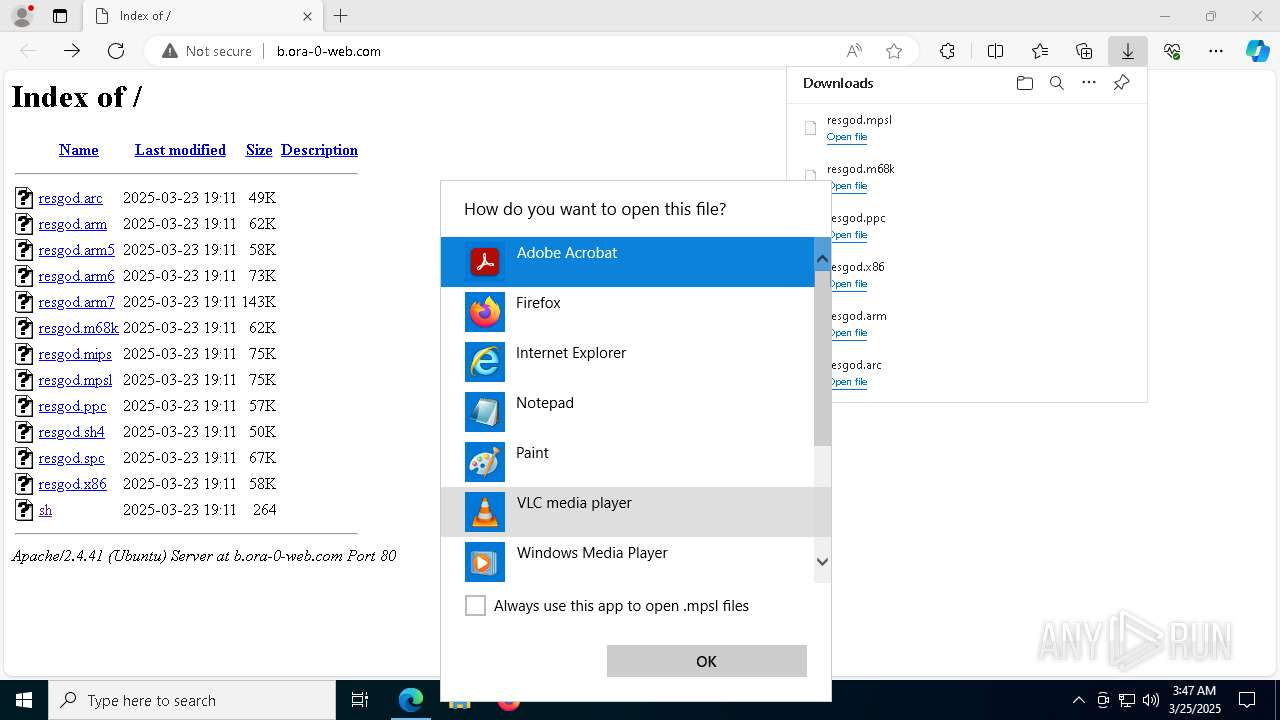Download resgod.arm7 file link

pos(76,302)
